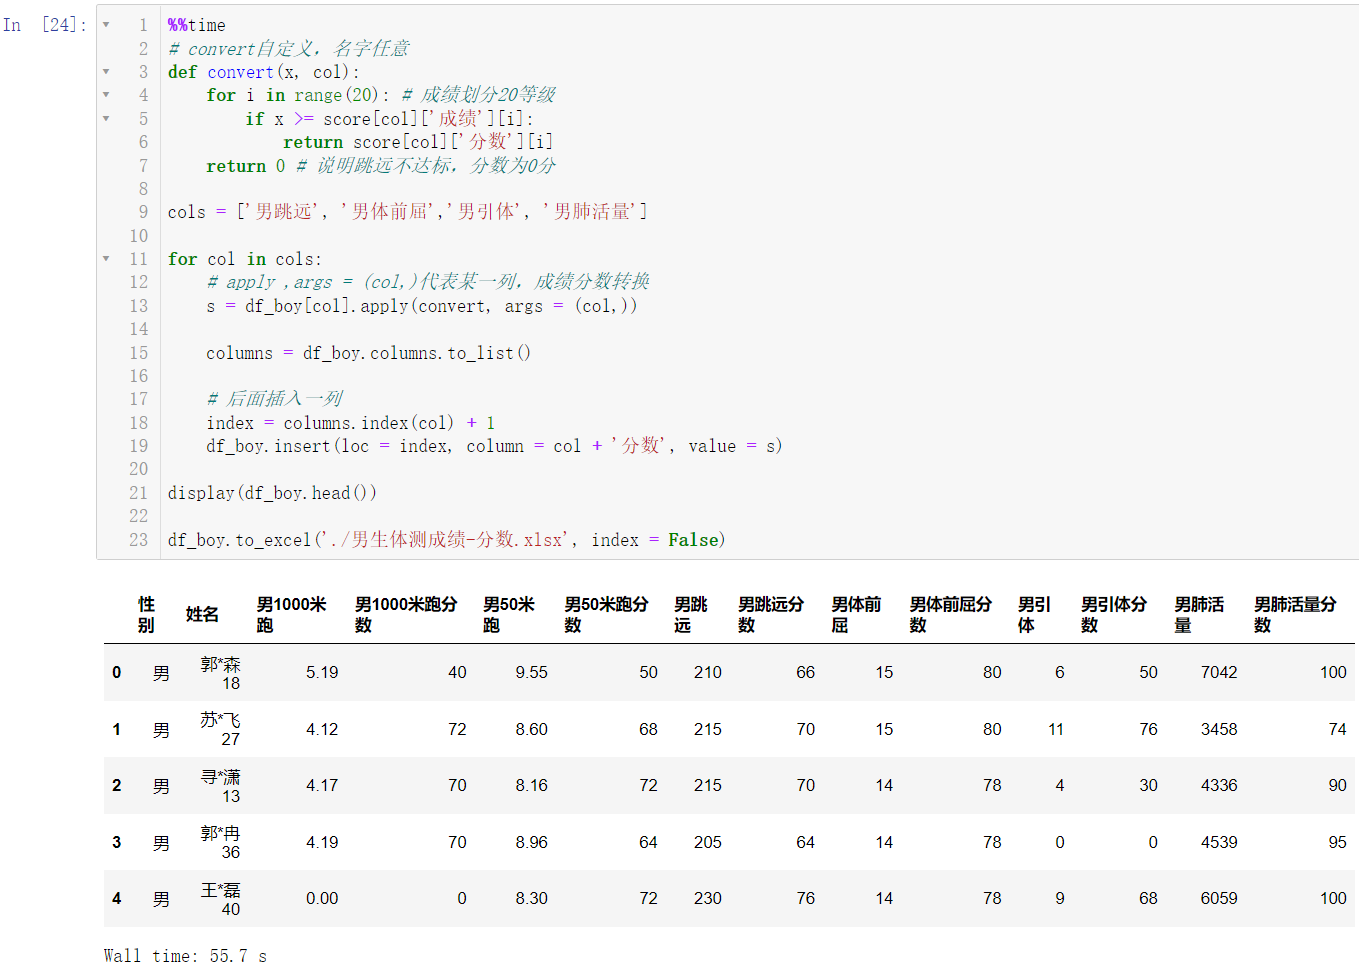Click the name cell 王*磊 40
This screenshot has height=968, width=1359.
pos(221,899)
